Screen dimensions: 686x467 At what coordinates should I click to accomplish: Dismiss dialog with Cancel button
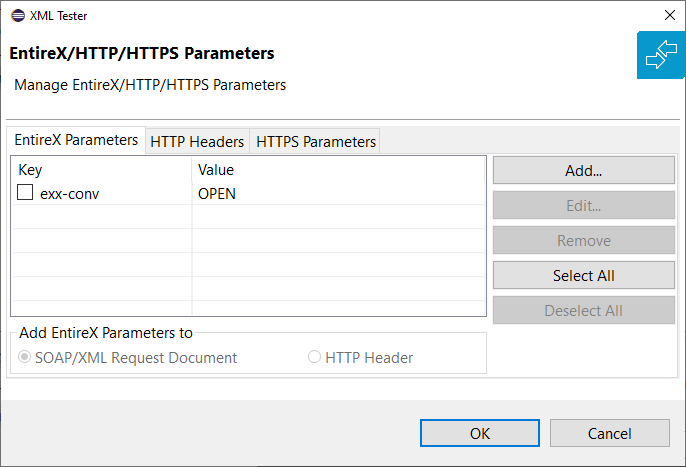[x=609, y=433]
